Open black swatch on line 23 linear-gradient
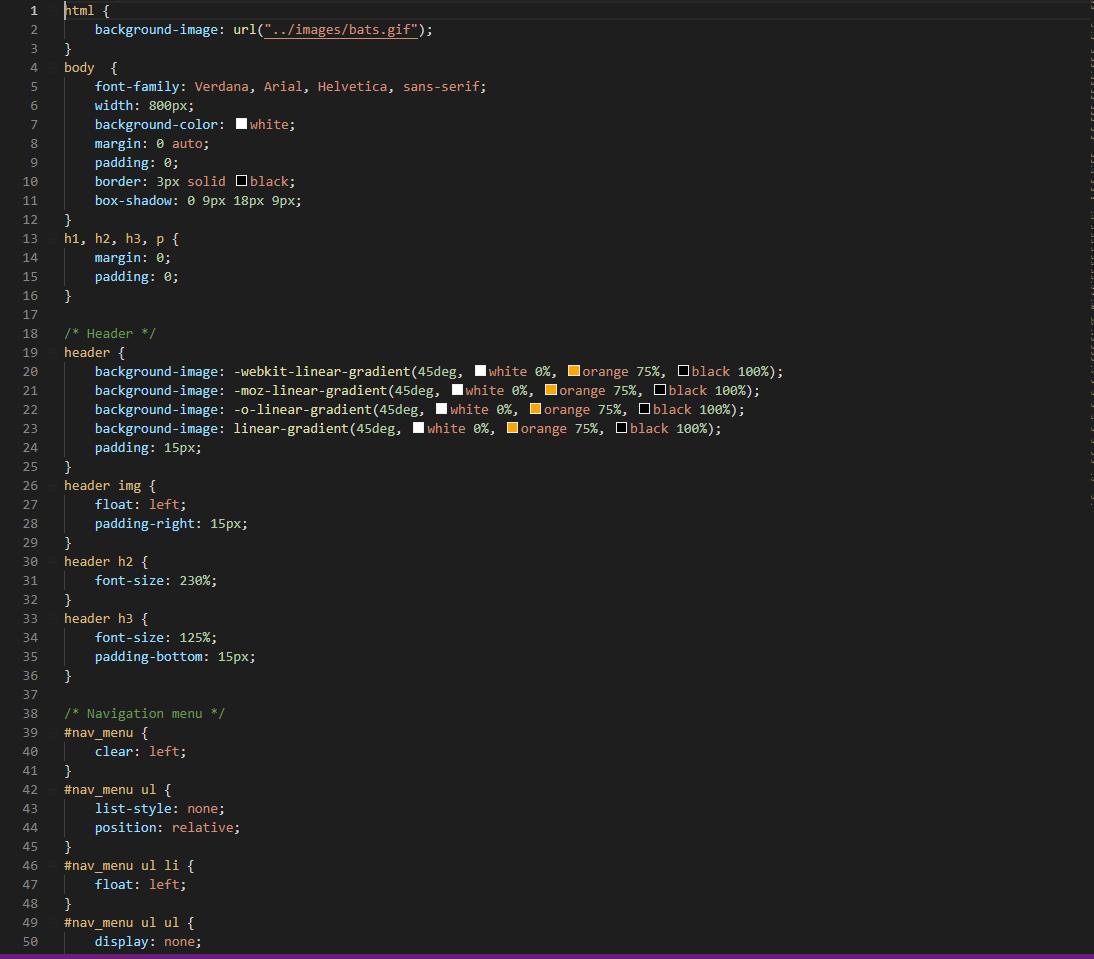 (x=622, y=428)
